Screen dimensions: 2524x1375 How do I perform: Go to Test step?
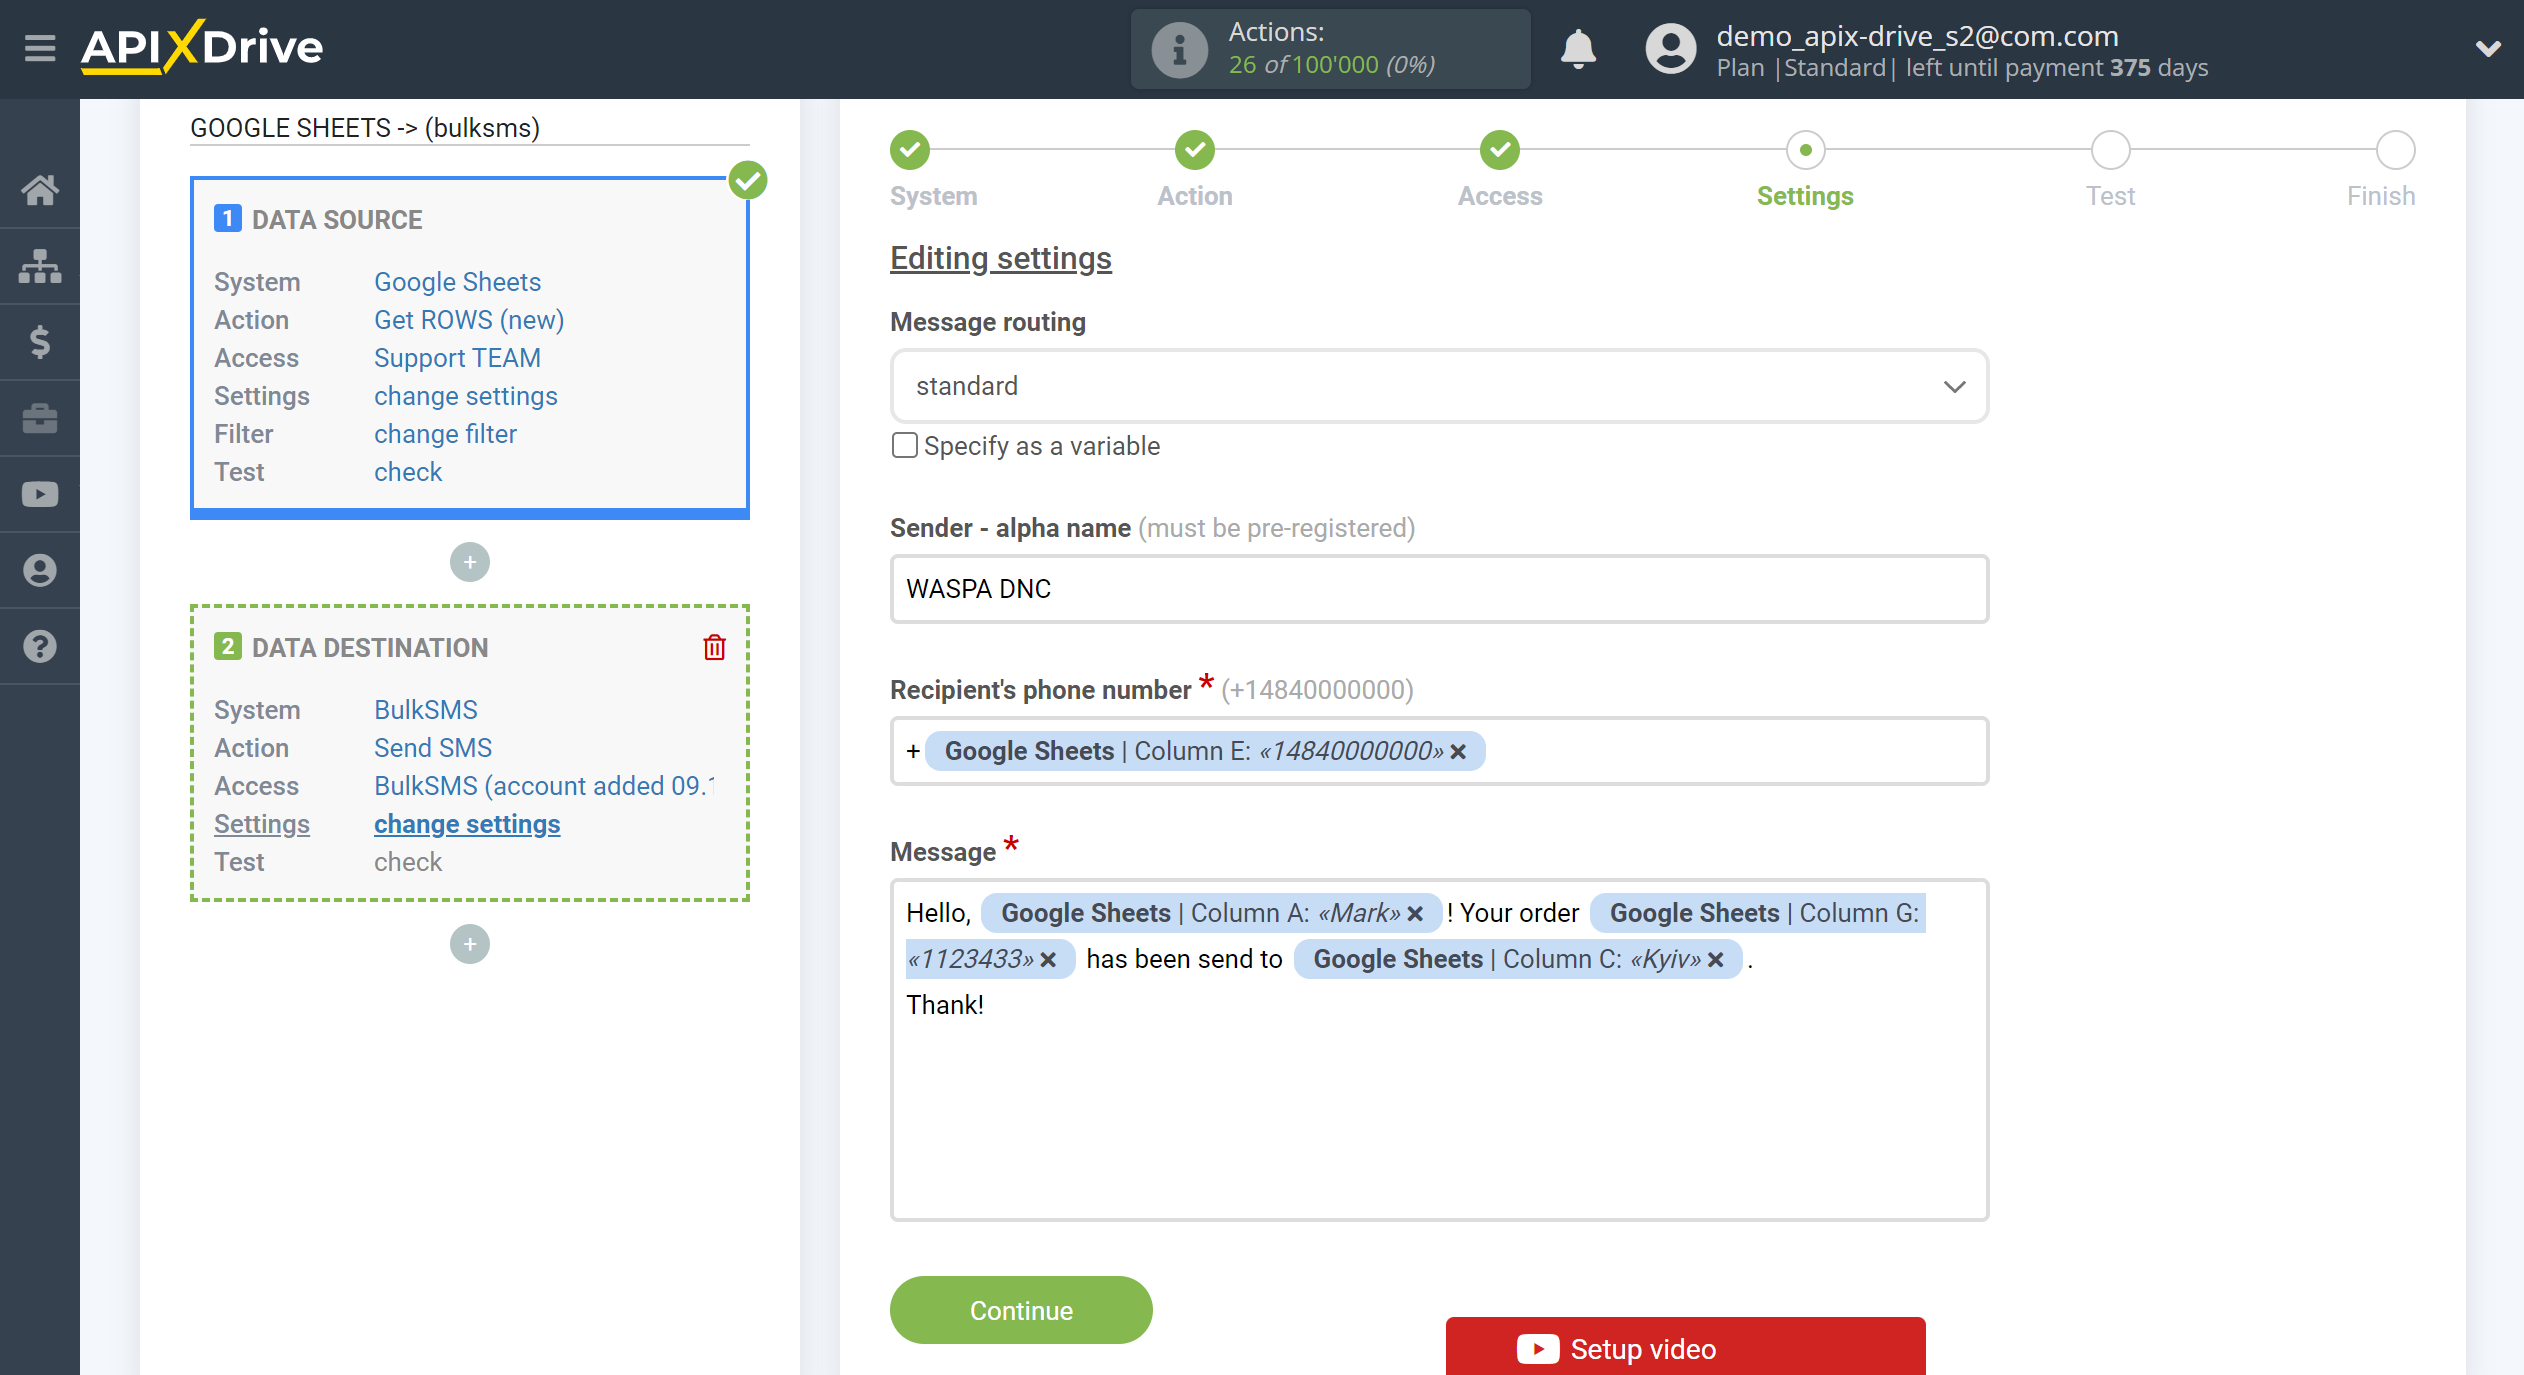[x=2111, y=150]
